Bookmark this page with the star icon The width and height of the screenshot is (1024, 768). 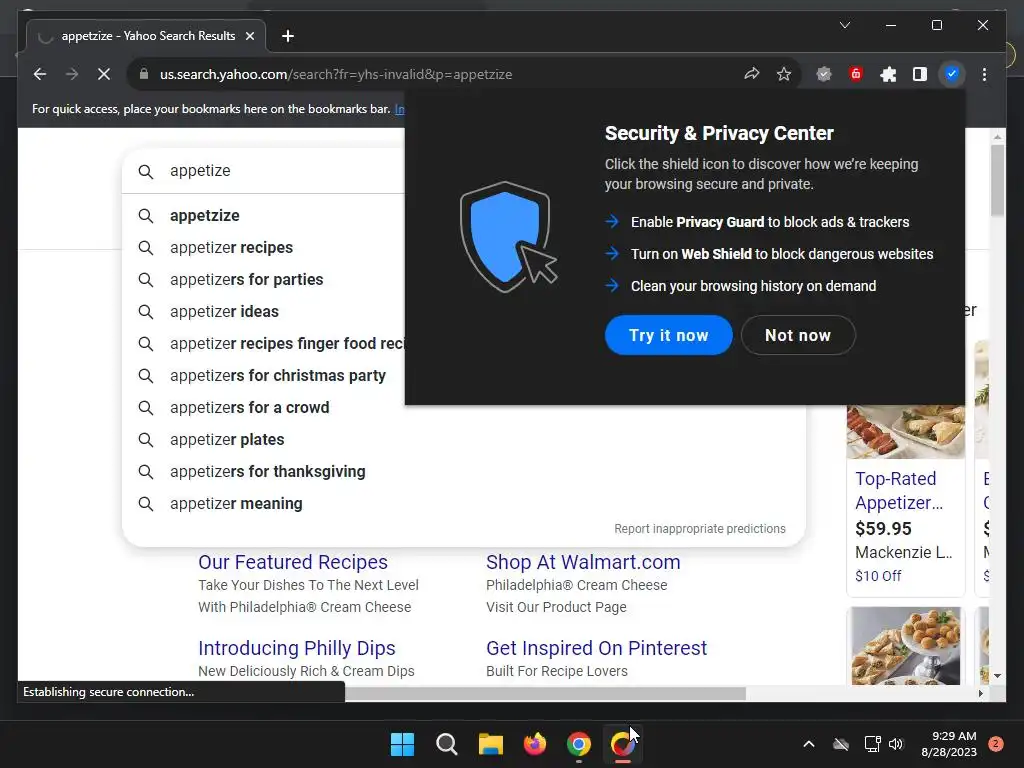(784, 74)
